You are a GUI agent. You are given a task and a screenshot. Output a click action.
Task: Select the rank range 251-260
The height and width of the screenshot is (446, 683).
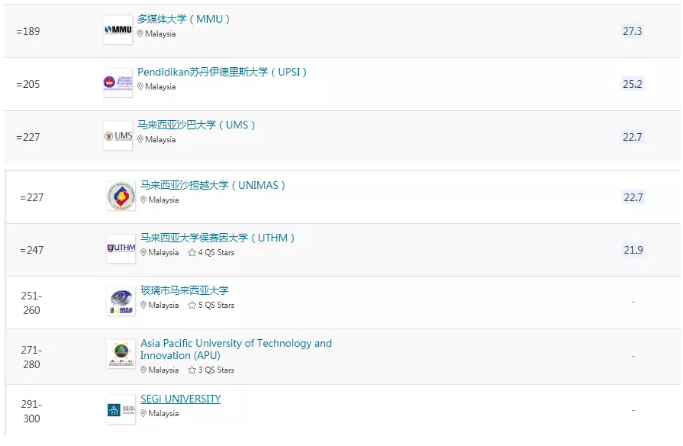31,303
